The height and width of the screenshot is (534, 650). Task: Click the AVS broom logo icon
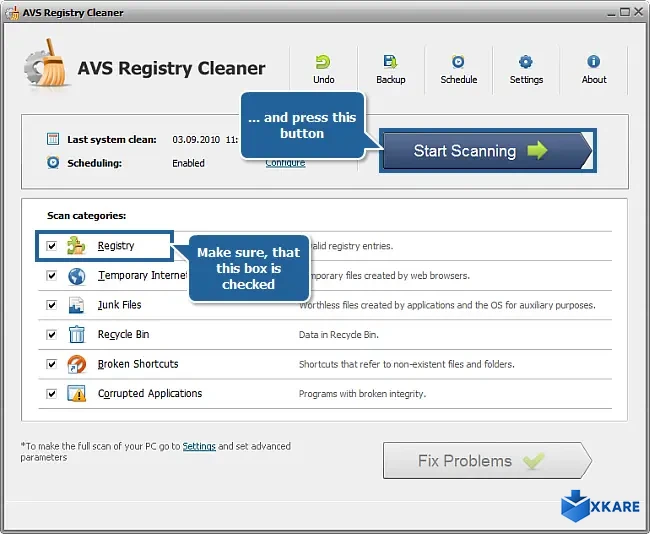click(46, 63)
